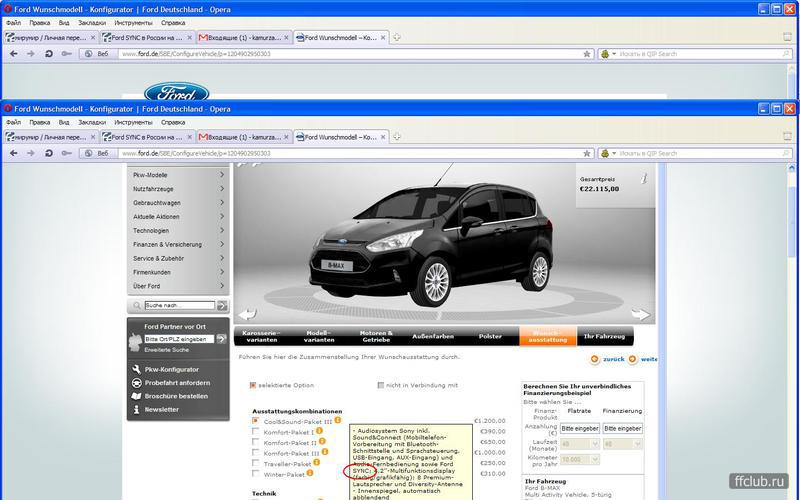The height and width of the screenshot is (500, 800).
Task: Open Newsletter link in sidebar
Action: point(161,409)
